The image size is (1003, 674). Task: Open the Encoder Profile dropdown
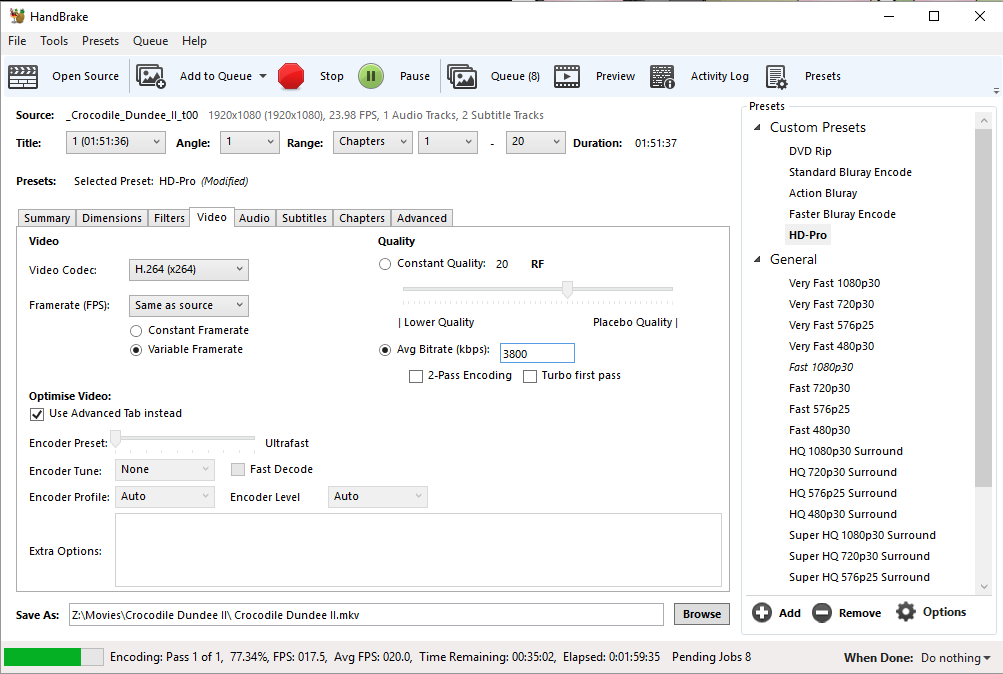(x=165, y=497)
